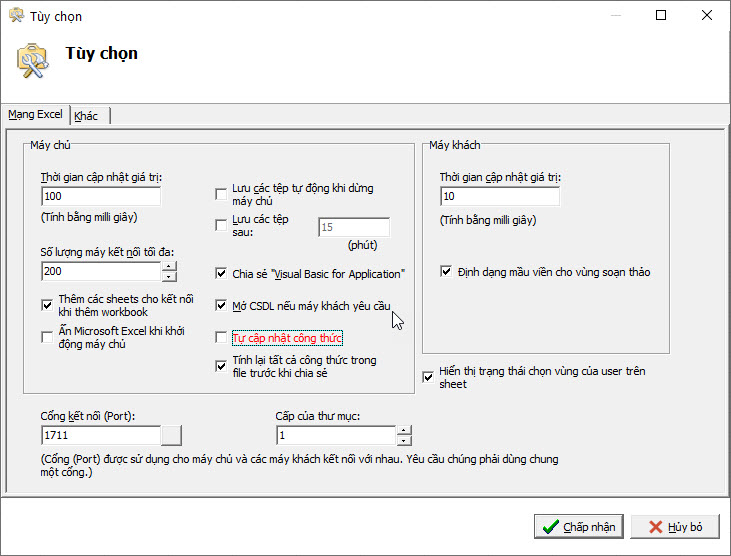The width and height of the screenshot is (731, 556).
Task: Click the Máy khách group label
Action: 455,145
